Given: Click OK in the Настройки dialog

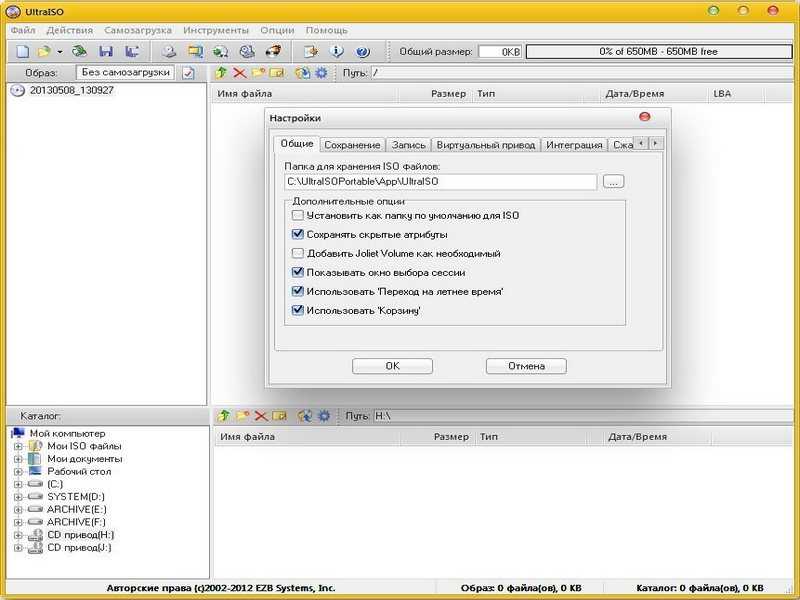Looking at the screenshot, I should coord(392,366).
